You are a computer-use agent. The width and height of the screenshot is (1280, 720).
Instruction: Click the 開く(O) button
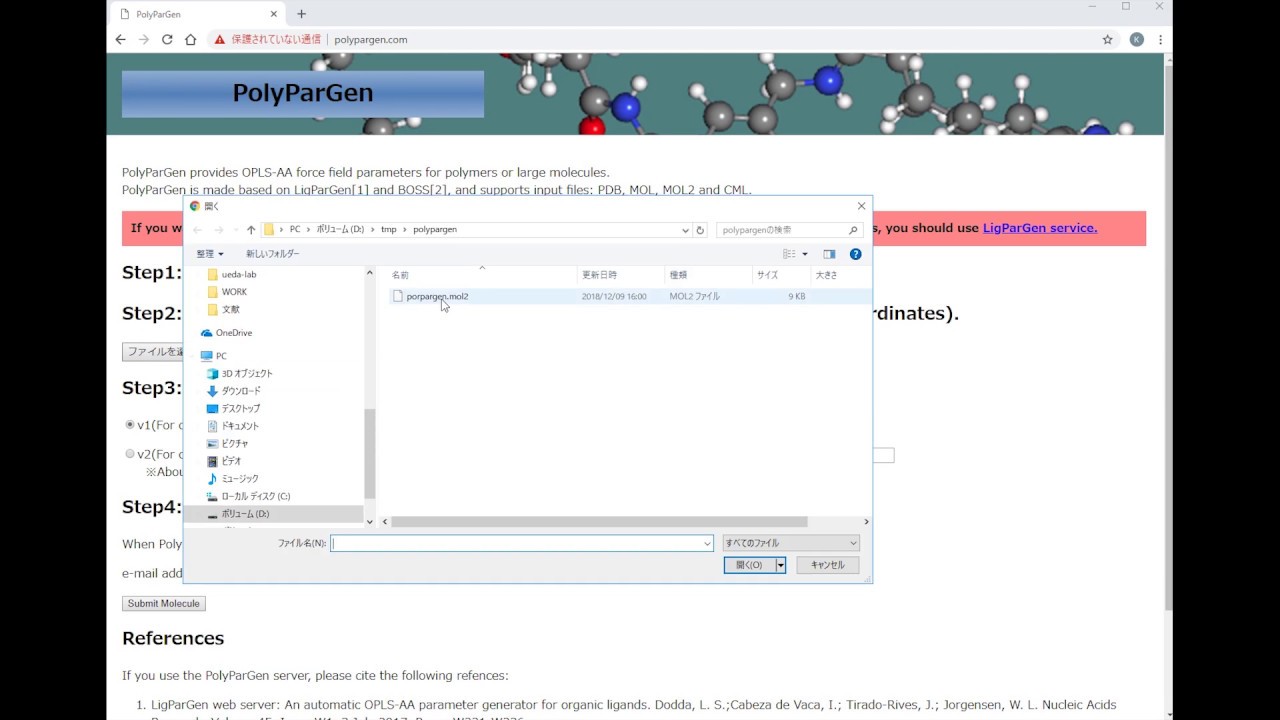[749, 565]
